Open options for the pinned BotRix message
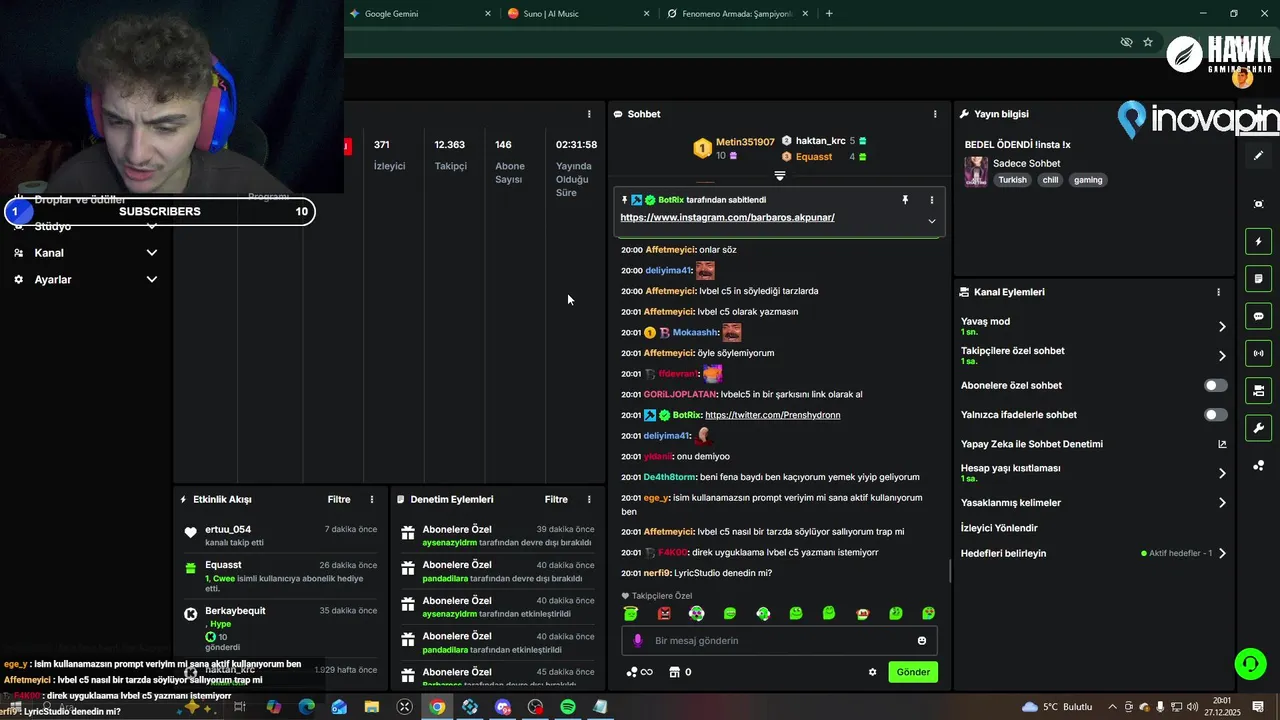This screenshot has height=720, width=1280. [x=932, y=200]
